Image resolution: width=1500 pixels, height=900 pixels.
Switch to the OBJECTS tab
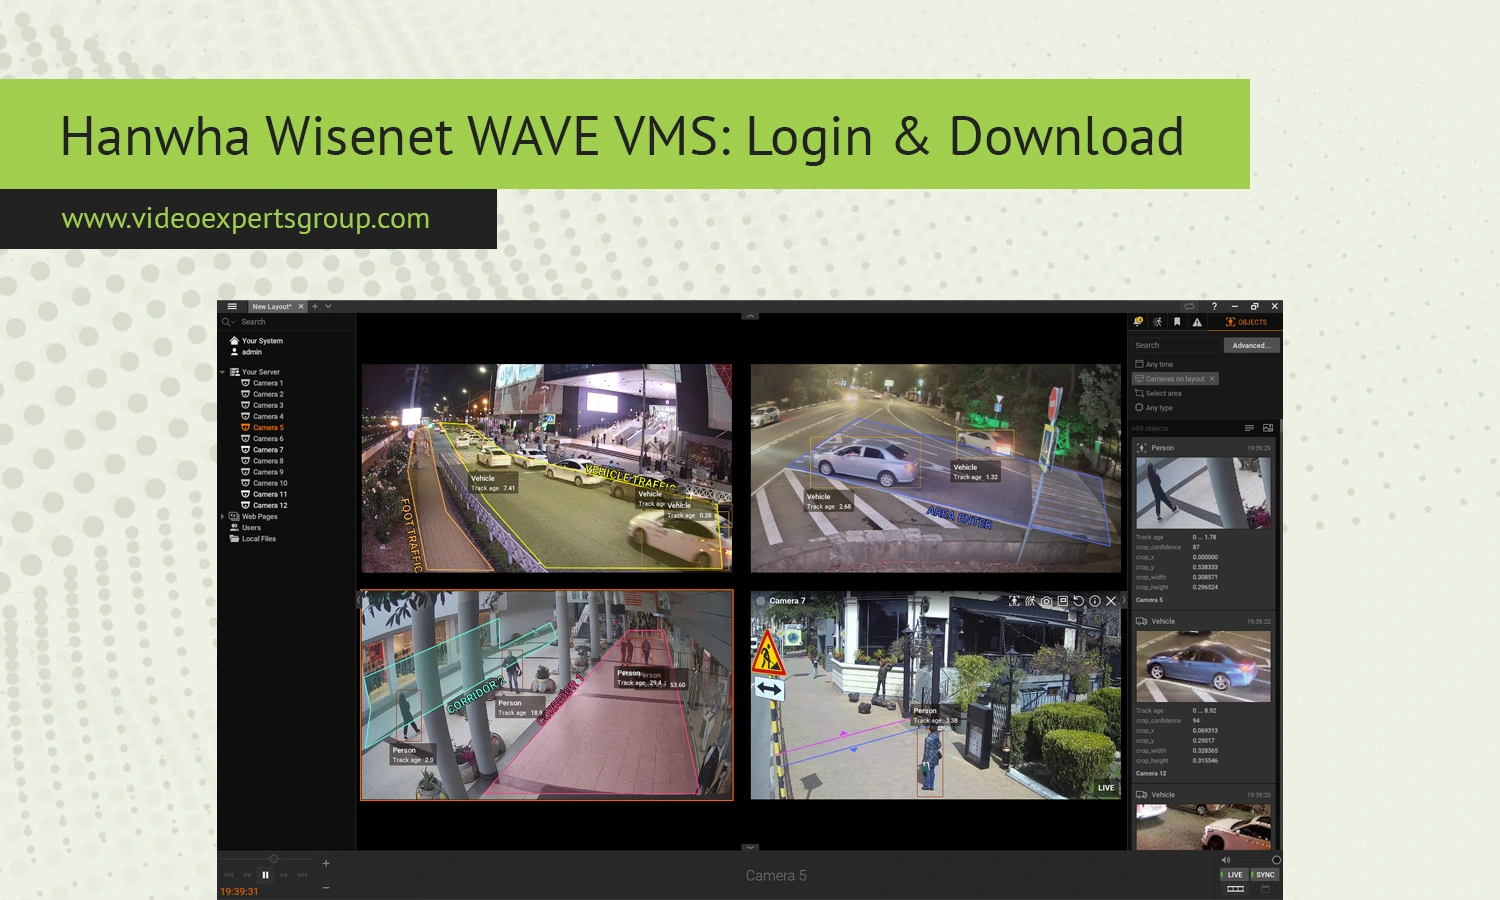click(x=1246, y=322)
